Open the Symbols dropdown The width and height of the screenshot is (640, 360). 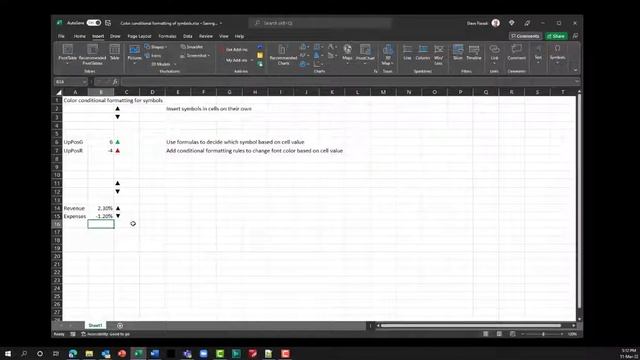pos(557,54)
